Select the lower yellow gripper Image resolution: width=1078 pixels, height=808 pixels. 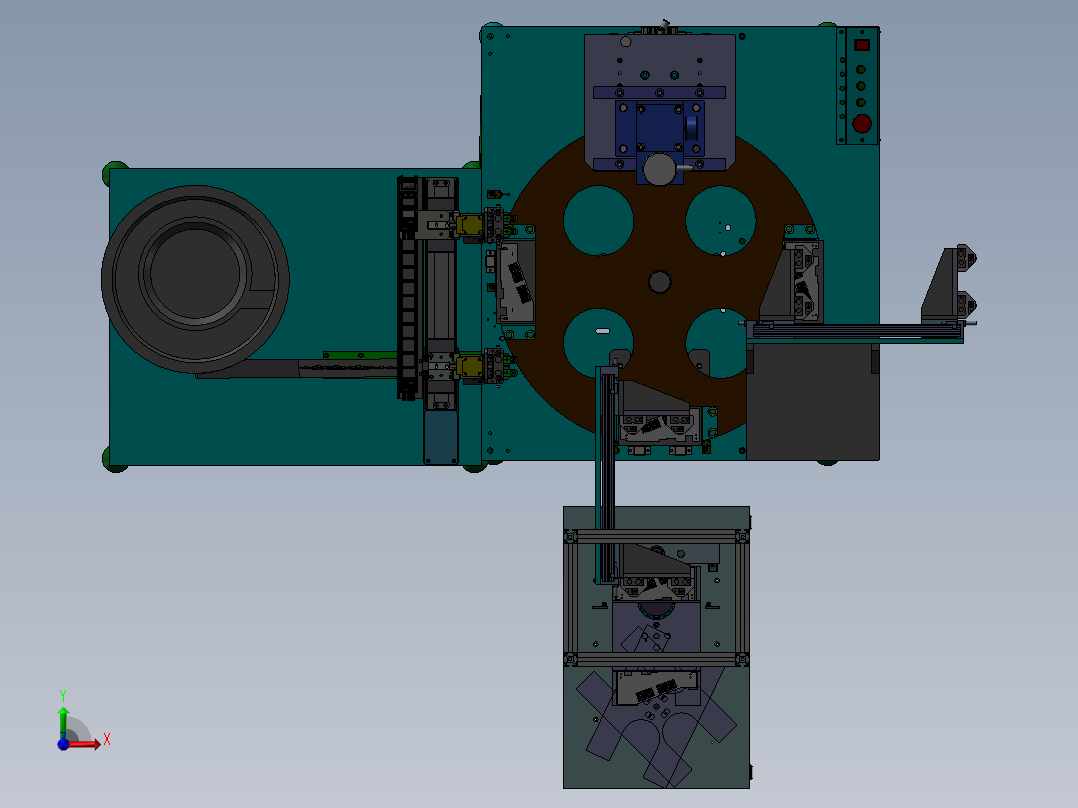click(470, 366)
